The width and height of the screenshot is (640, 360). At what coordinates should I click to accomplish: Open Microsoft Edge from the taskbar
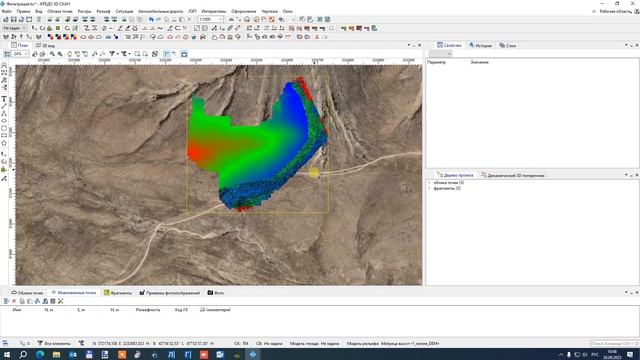tap(40, 354)
